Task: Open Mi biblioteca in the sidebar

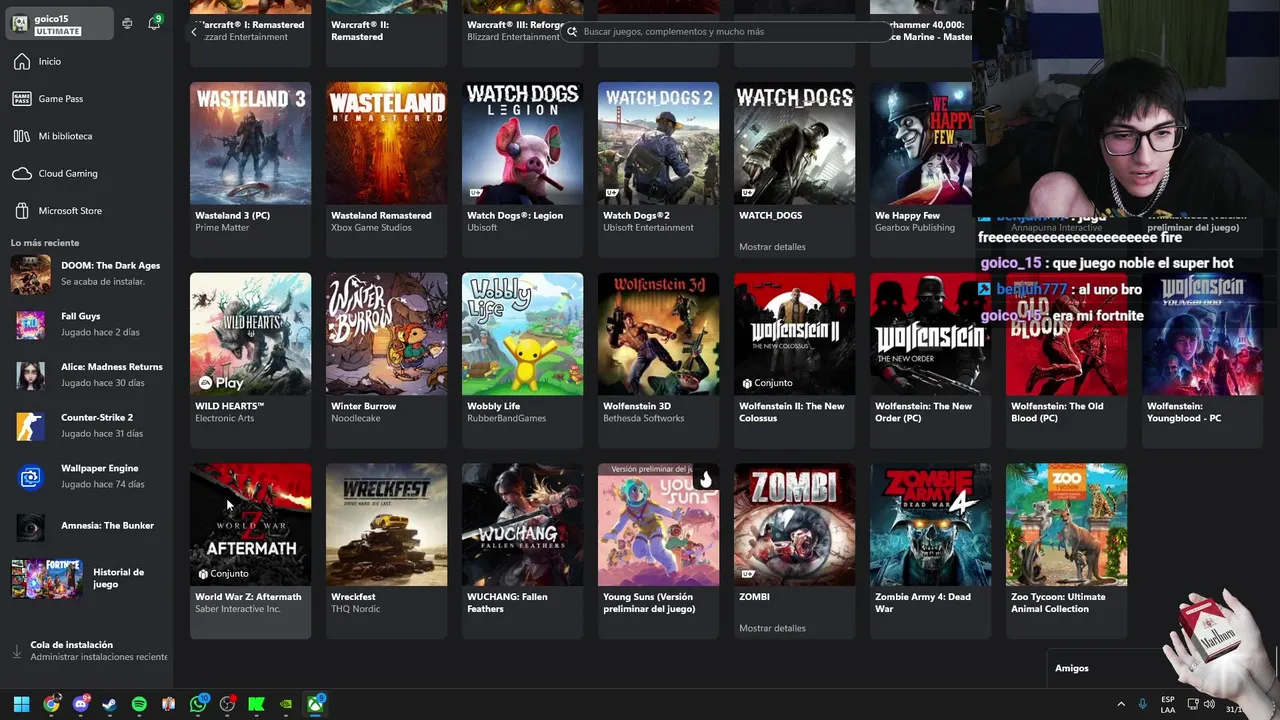Action: [x=87, y=136]
